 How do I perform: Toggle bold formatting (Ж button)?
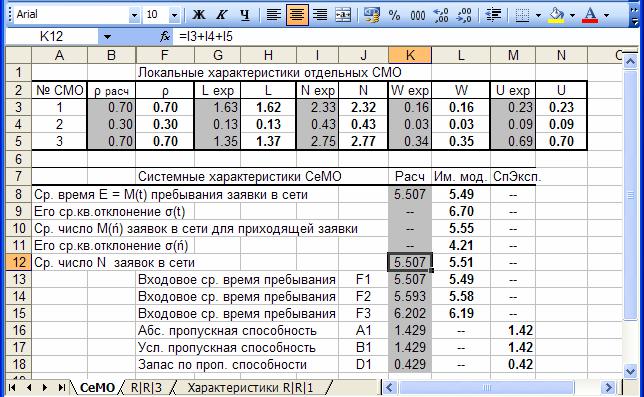click(199, 15)
